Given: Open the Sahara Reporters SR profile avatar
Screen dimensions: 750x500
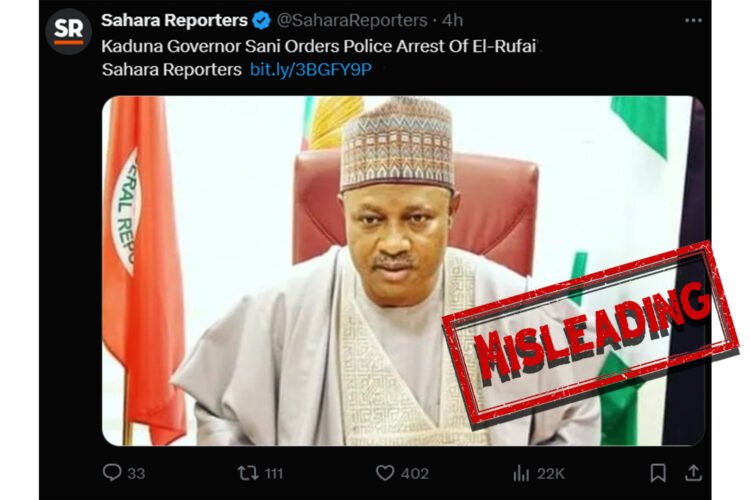Looking at the screenshot, I should point(68,31).
